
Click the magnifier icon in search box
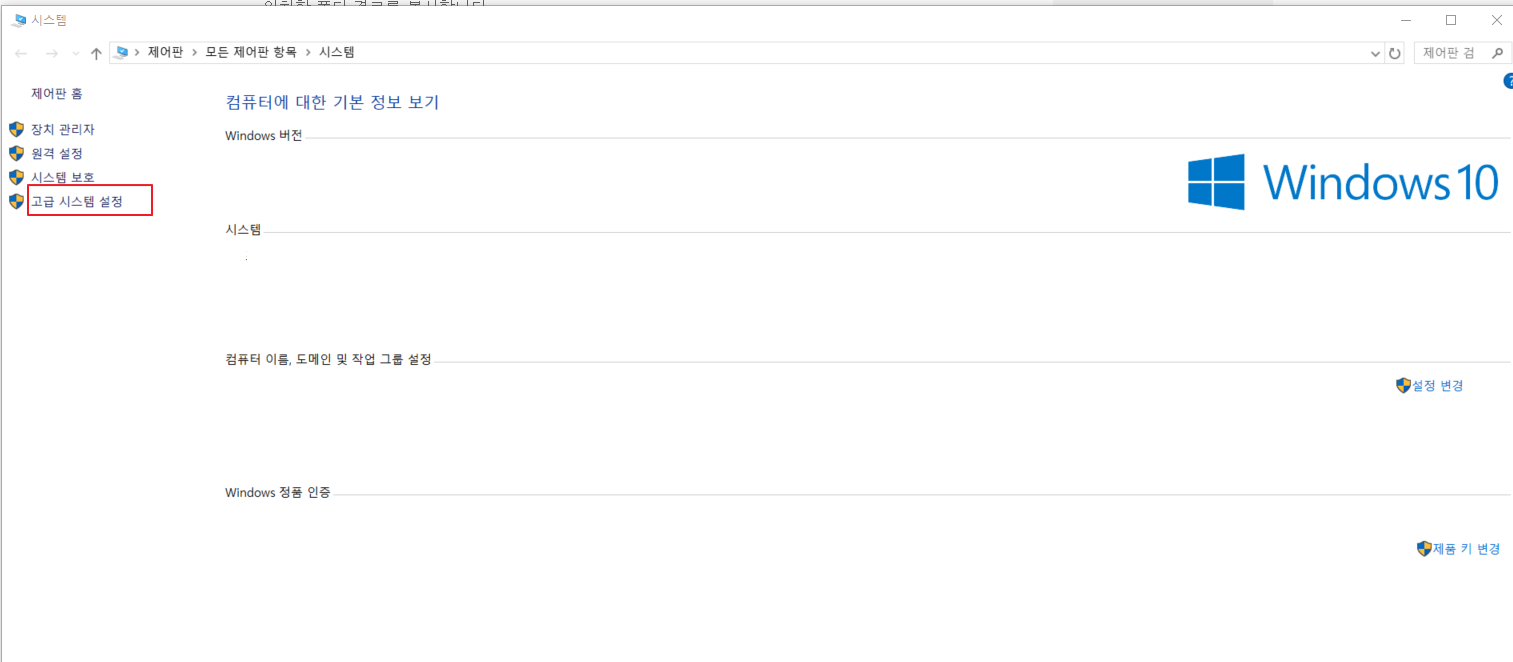point(1497,53)
